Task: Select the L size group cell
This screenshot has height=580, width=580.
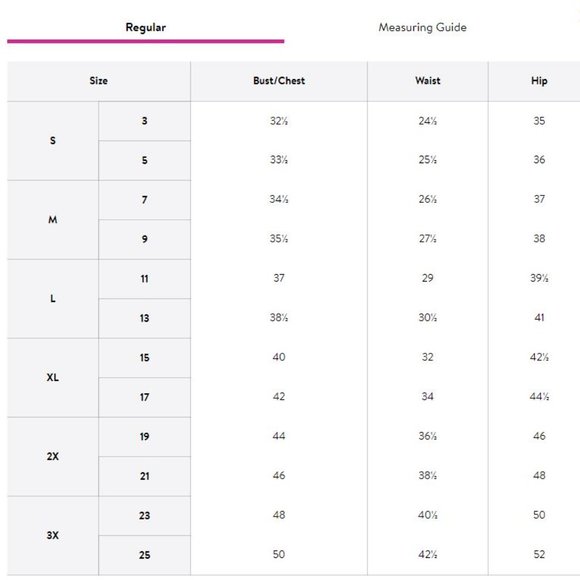Action: (53, 299)
